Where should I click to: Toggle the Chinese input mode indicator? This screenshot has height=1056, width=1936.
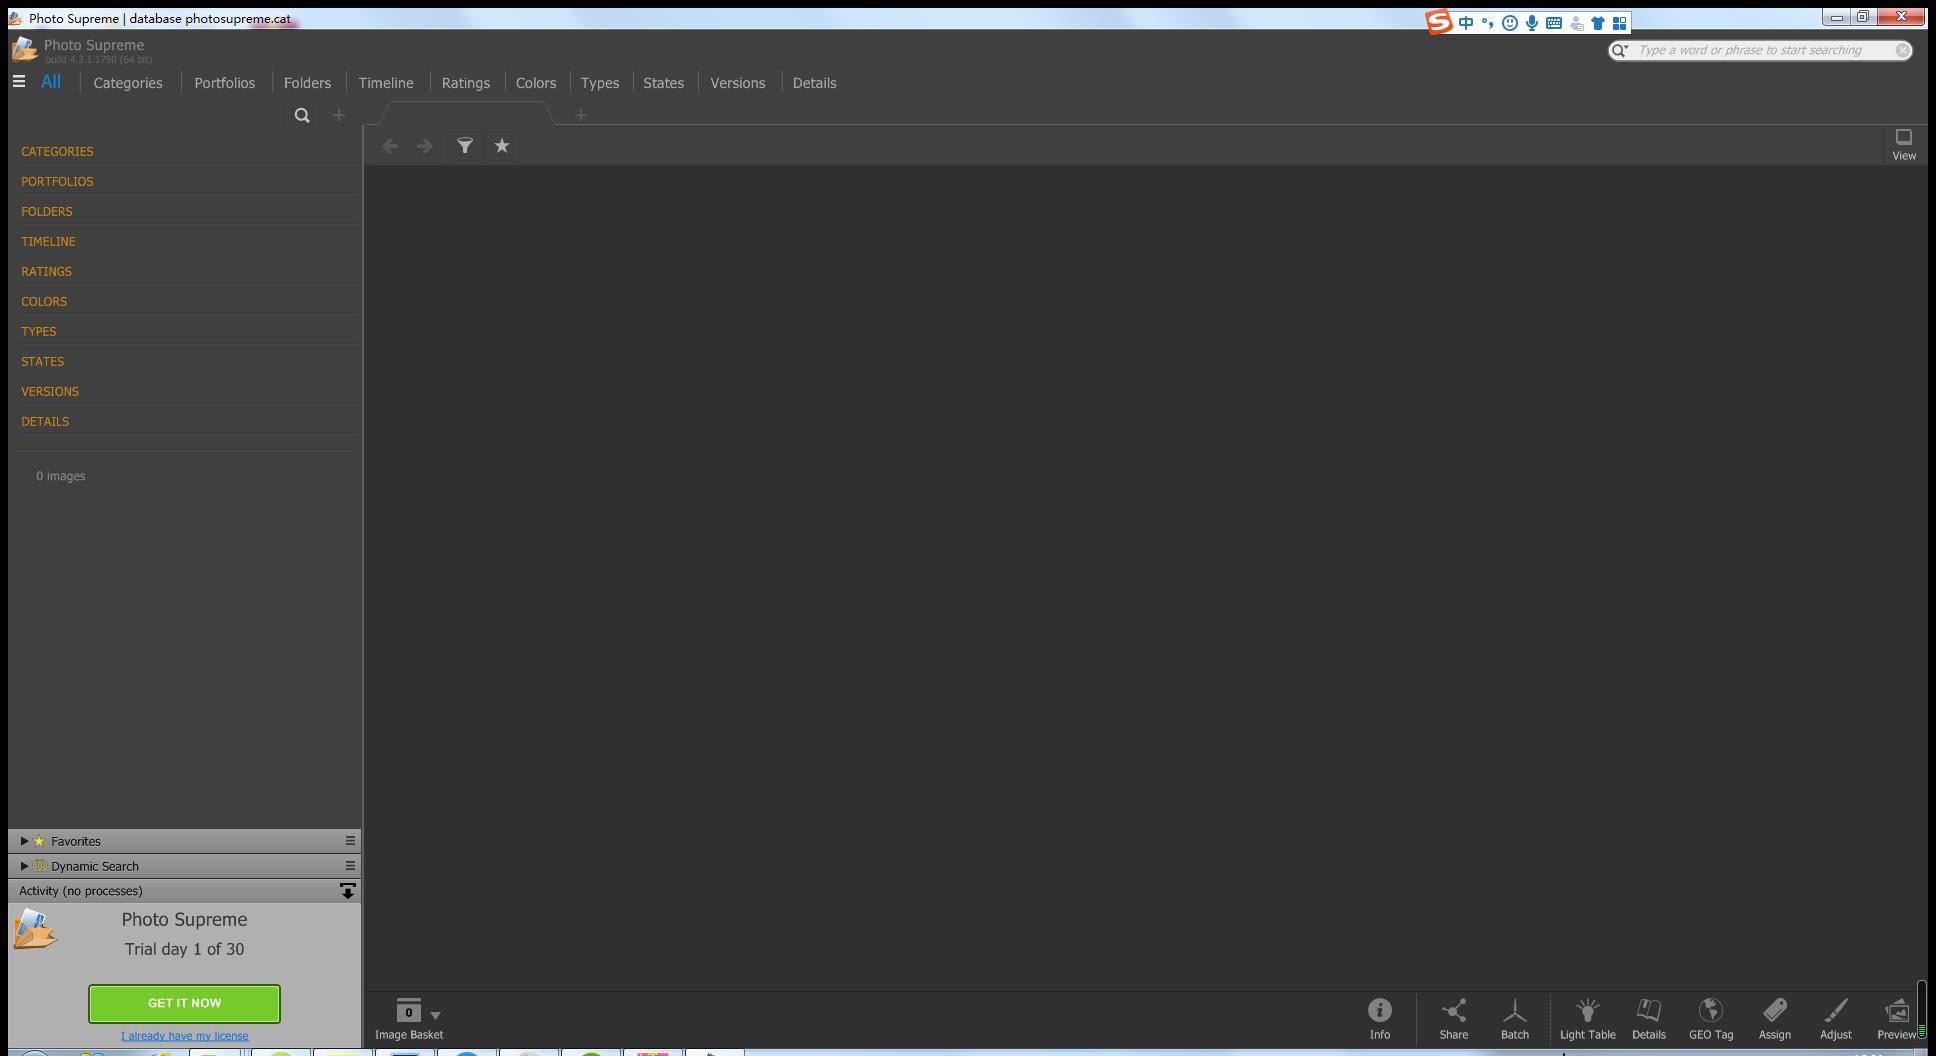click(1466, 23)
